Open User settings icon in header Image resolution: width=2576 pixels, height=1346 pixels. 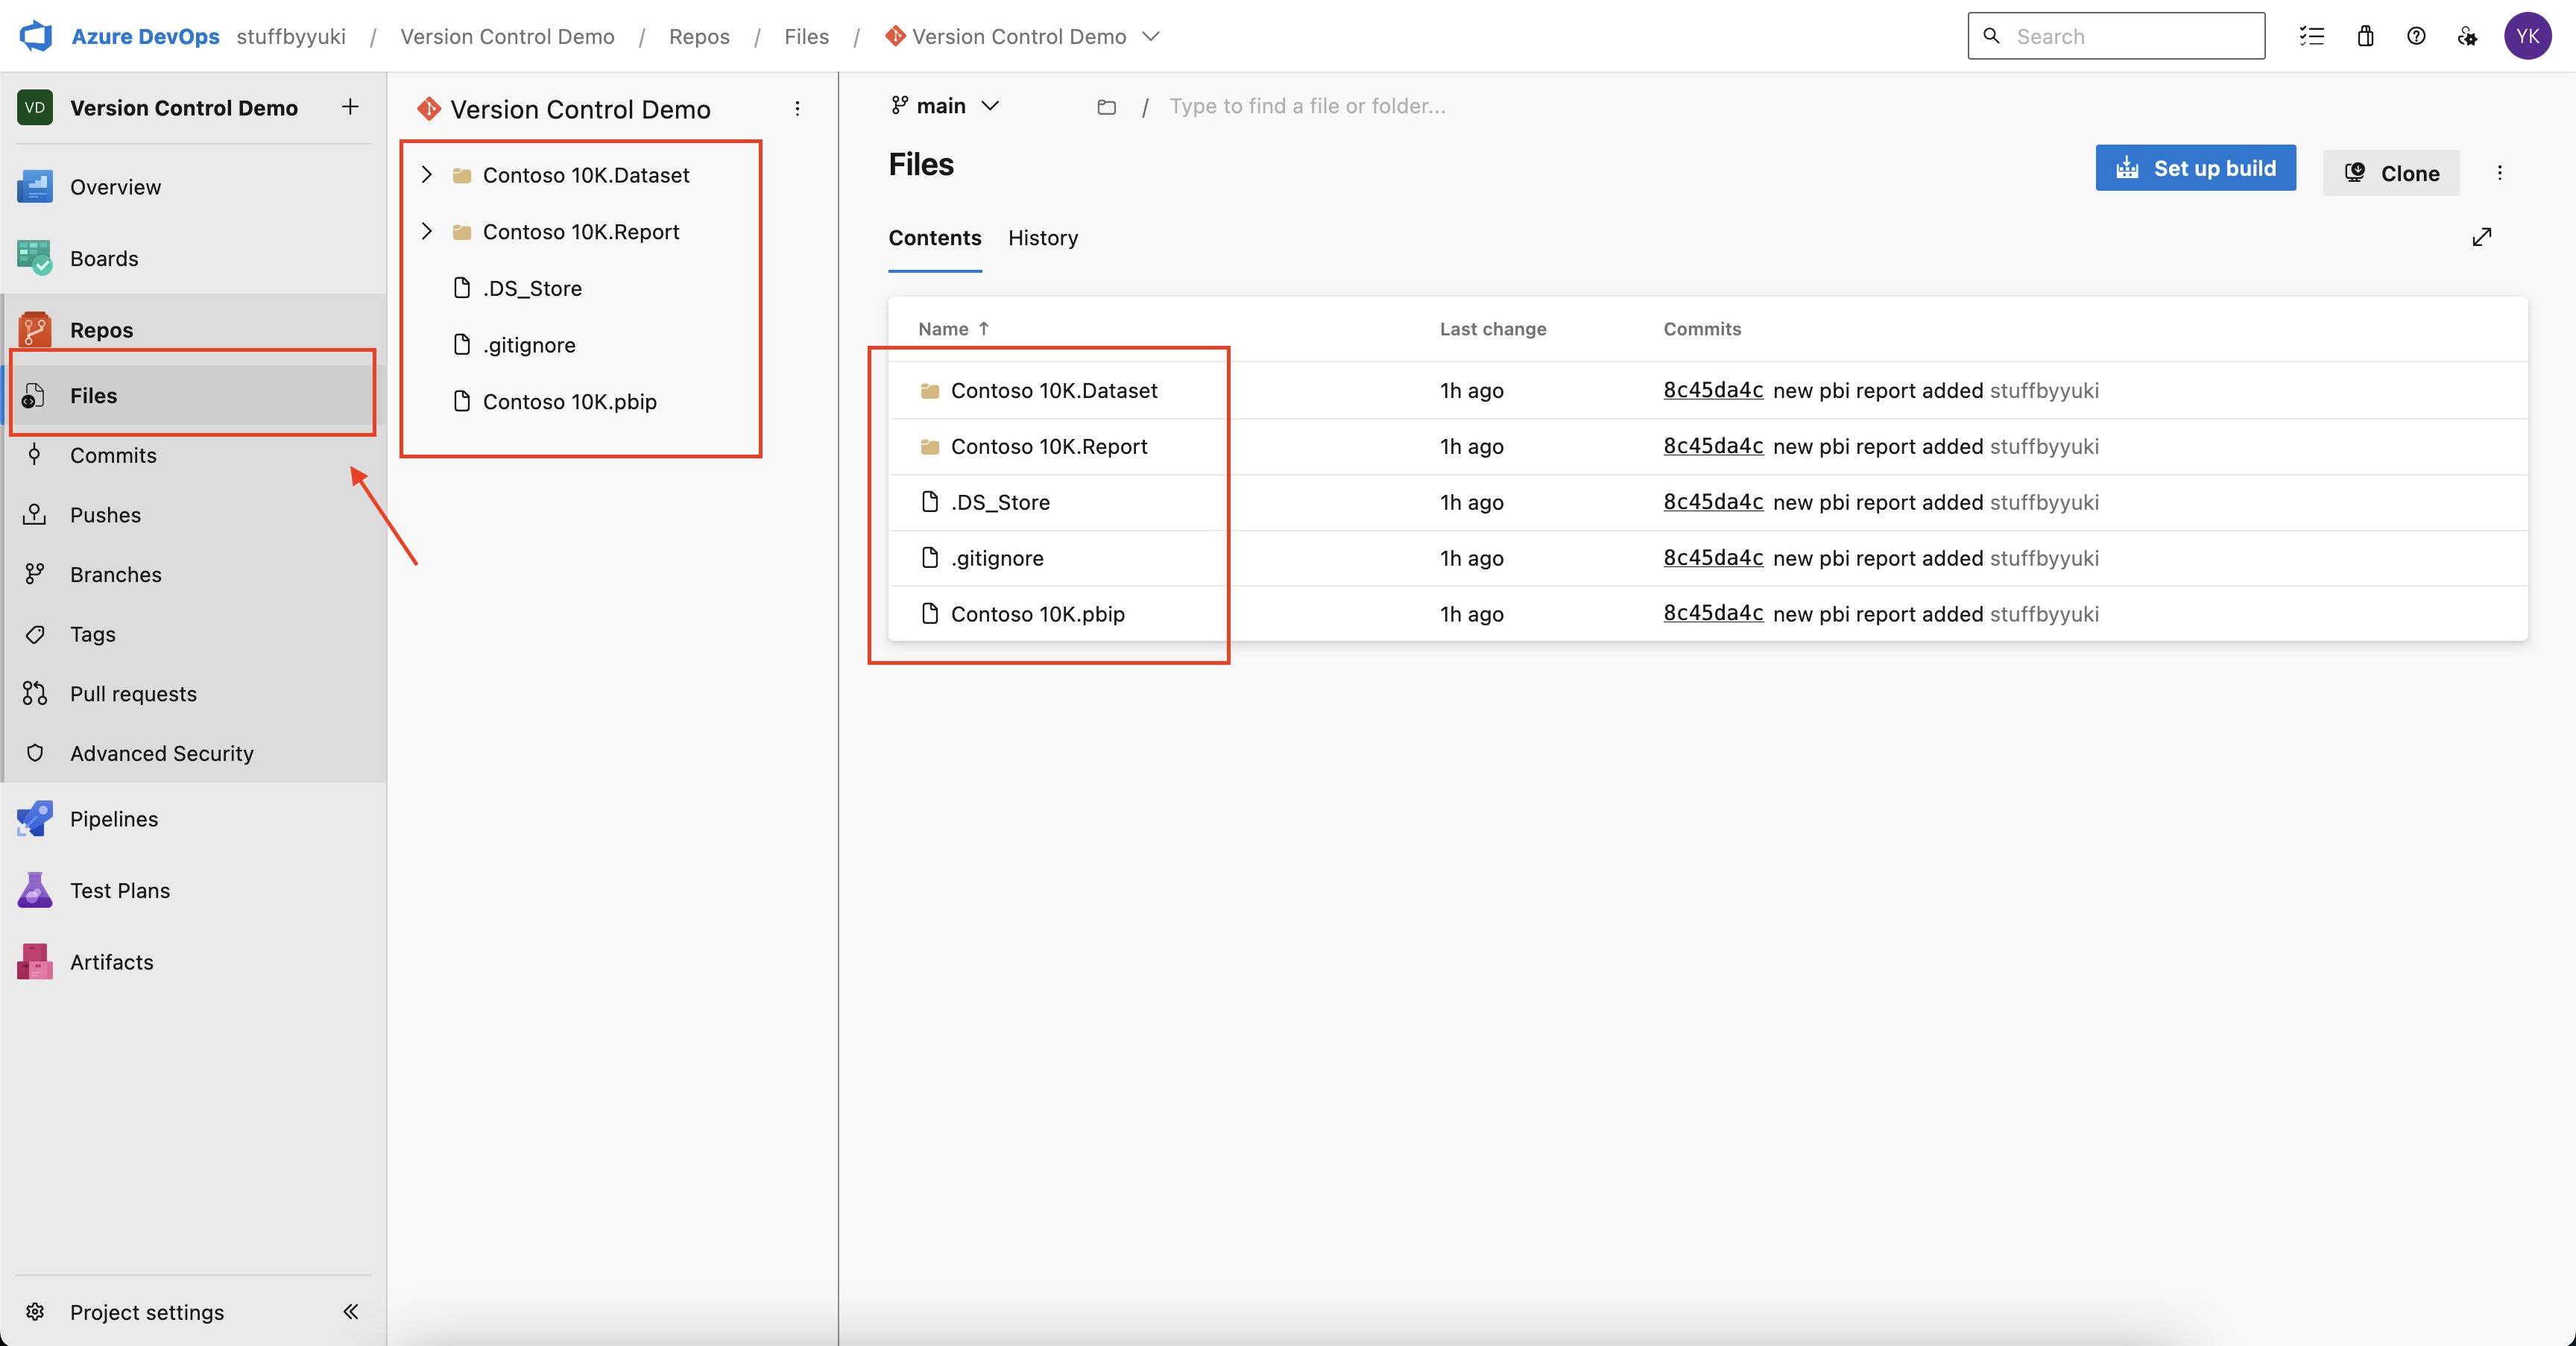click(x=2468, y=36)
